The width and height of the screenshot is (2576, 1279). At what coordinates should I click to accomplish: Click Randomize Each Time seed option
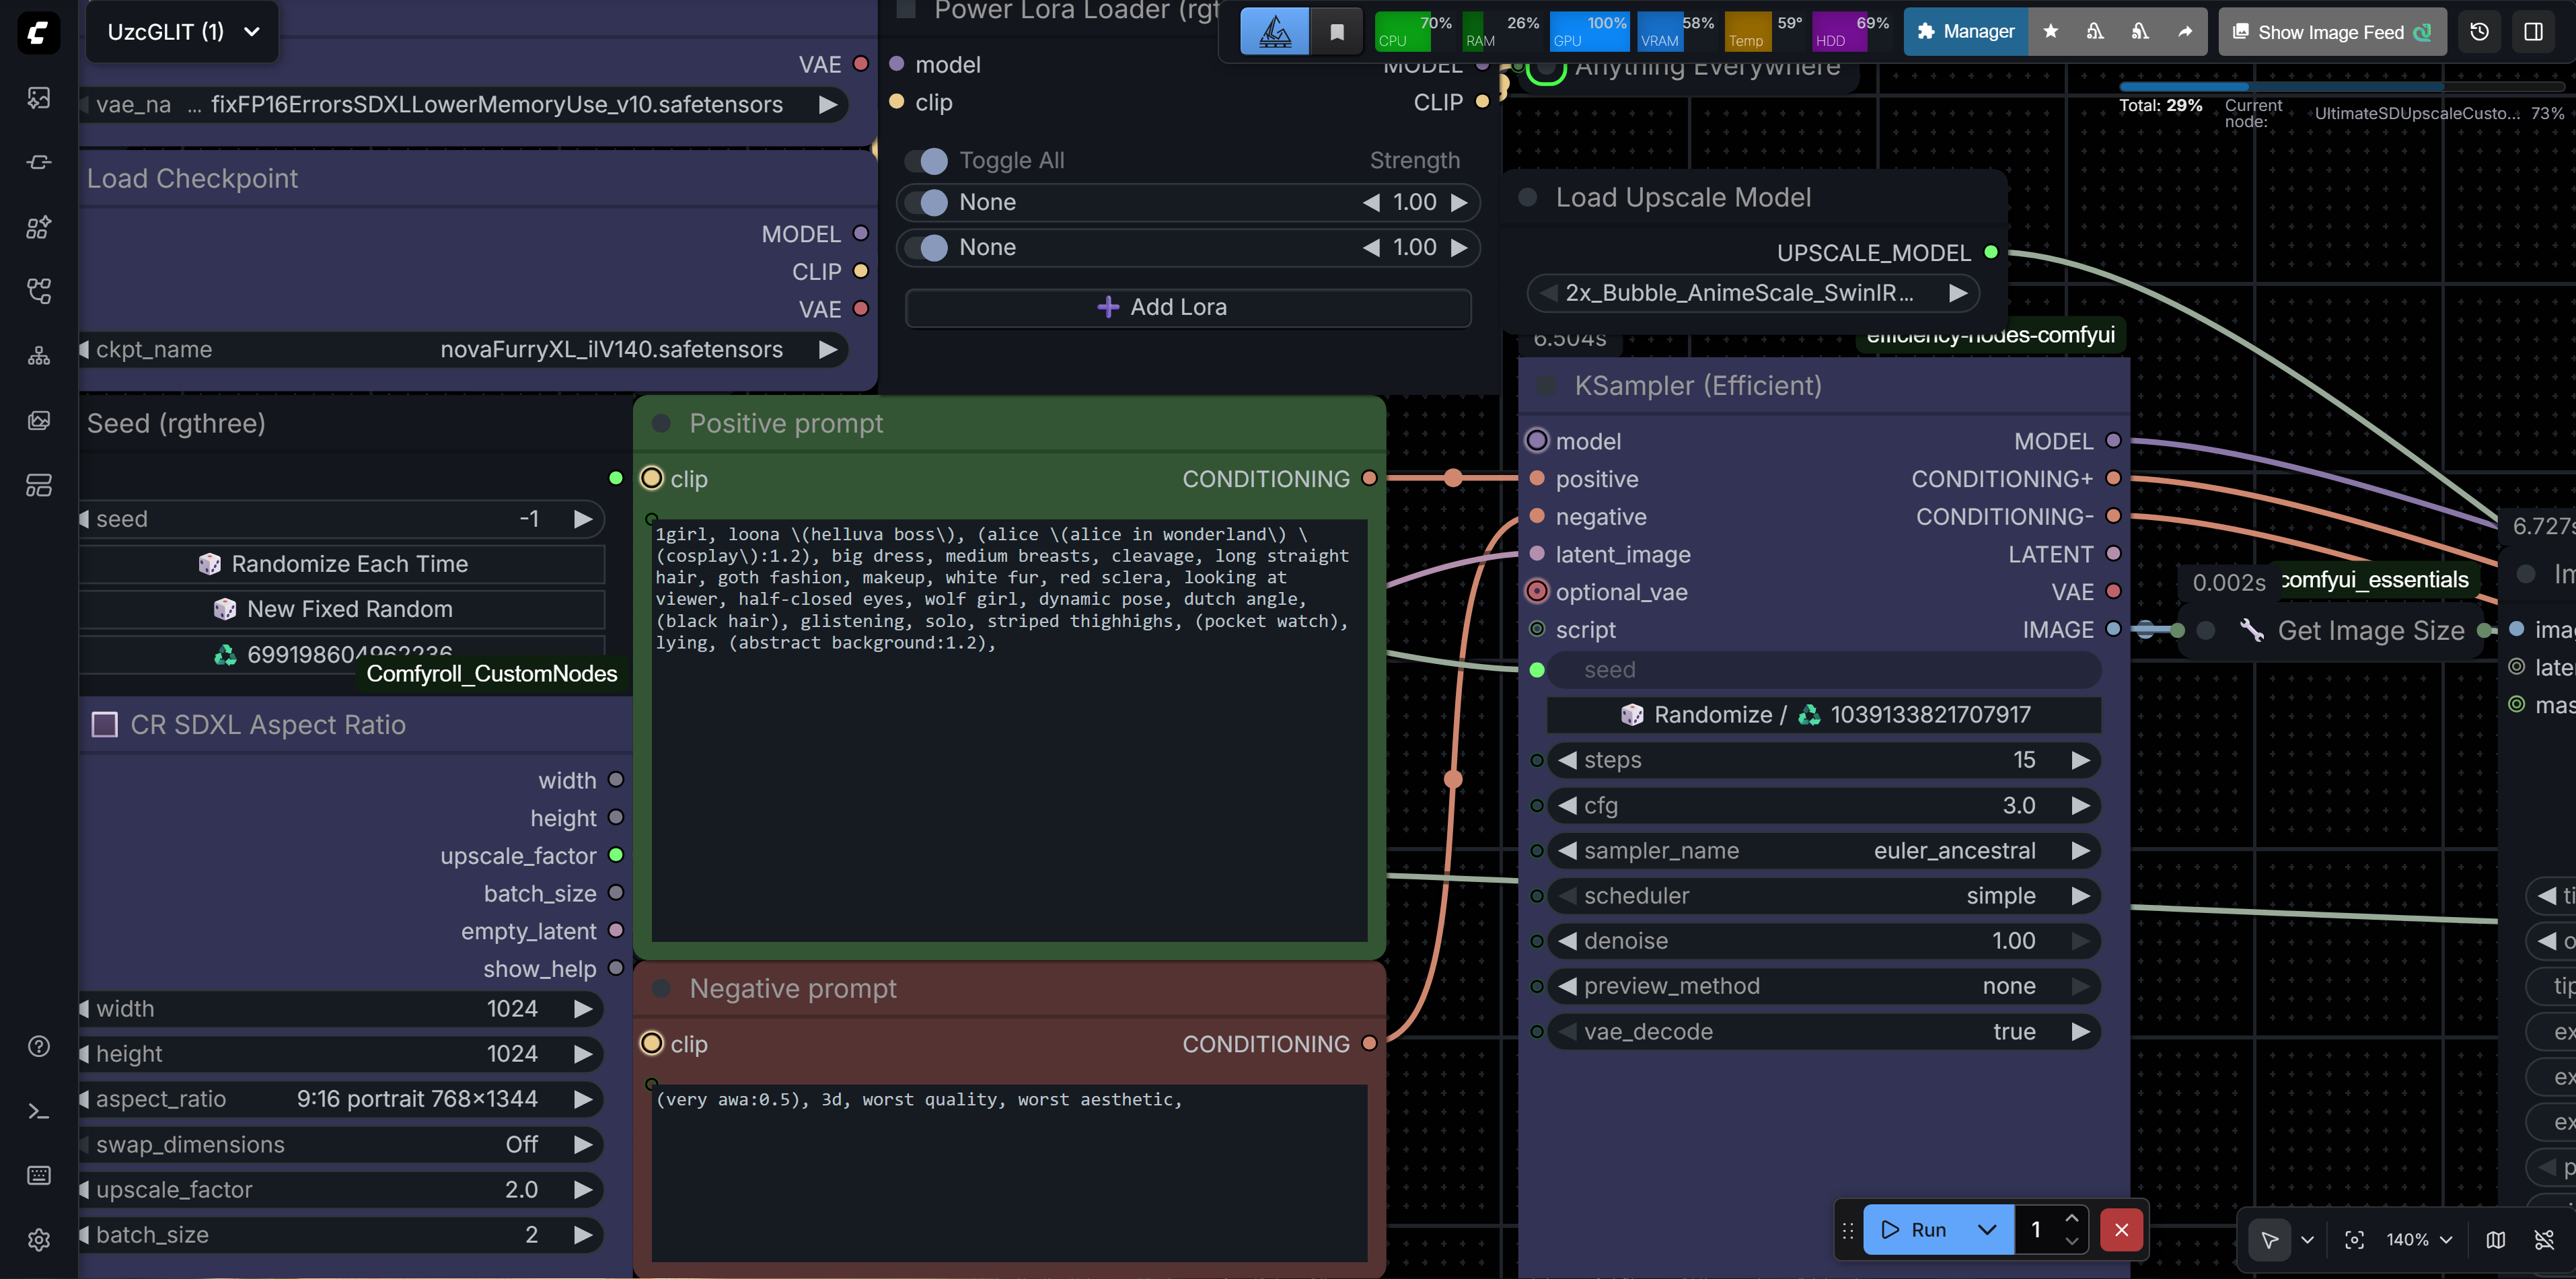(x=341, y=564)
